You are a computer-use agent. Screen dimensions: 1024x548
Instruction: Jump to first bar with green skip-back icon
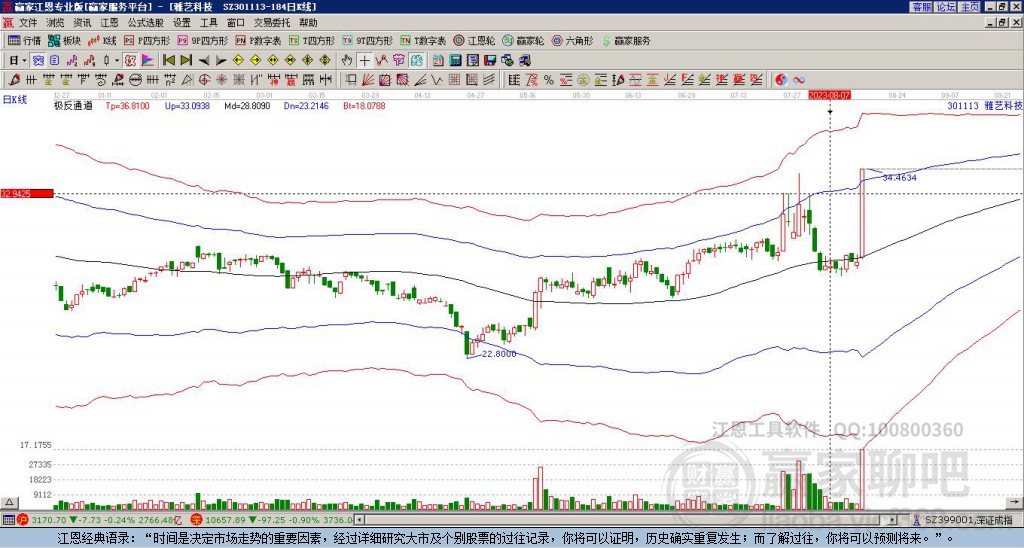coord(168,60)
